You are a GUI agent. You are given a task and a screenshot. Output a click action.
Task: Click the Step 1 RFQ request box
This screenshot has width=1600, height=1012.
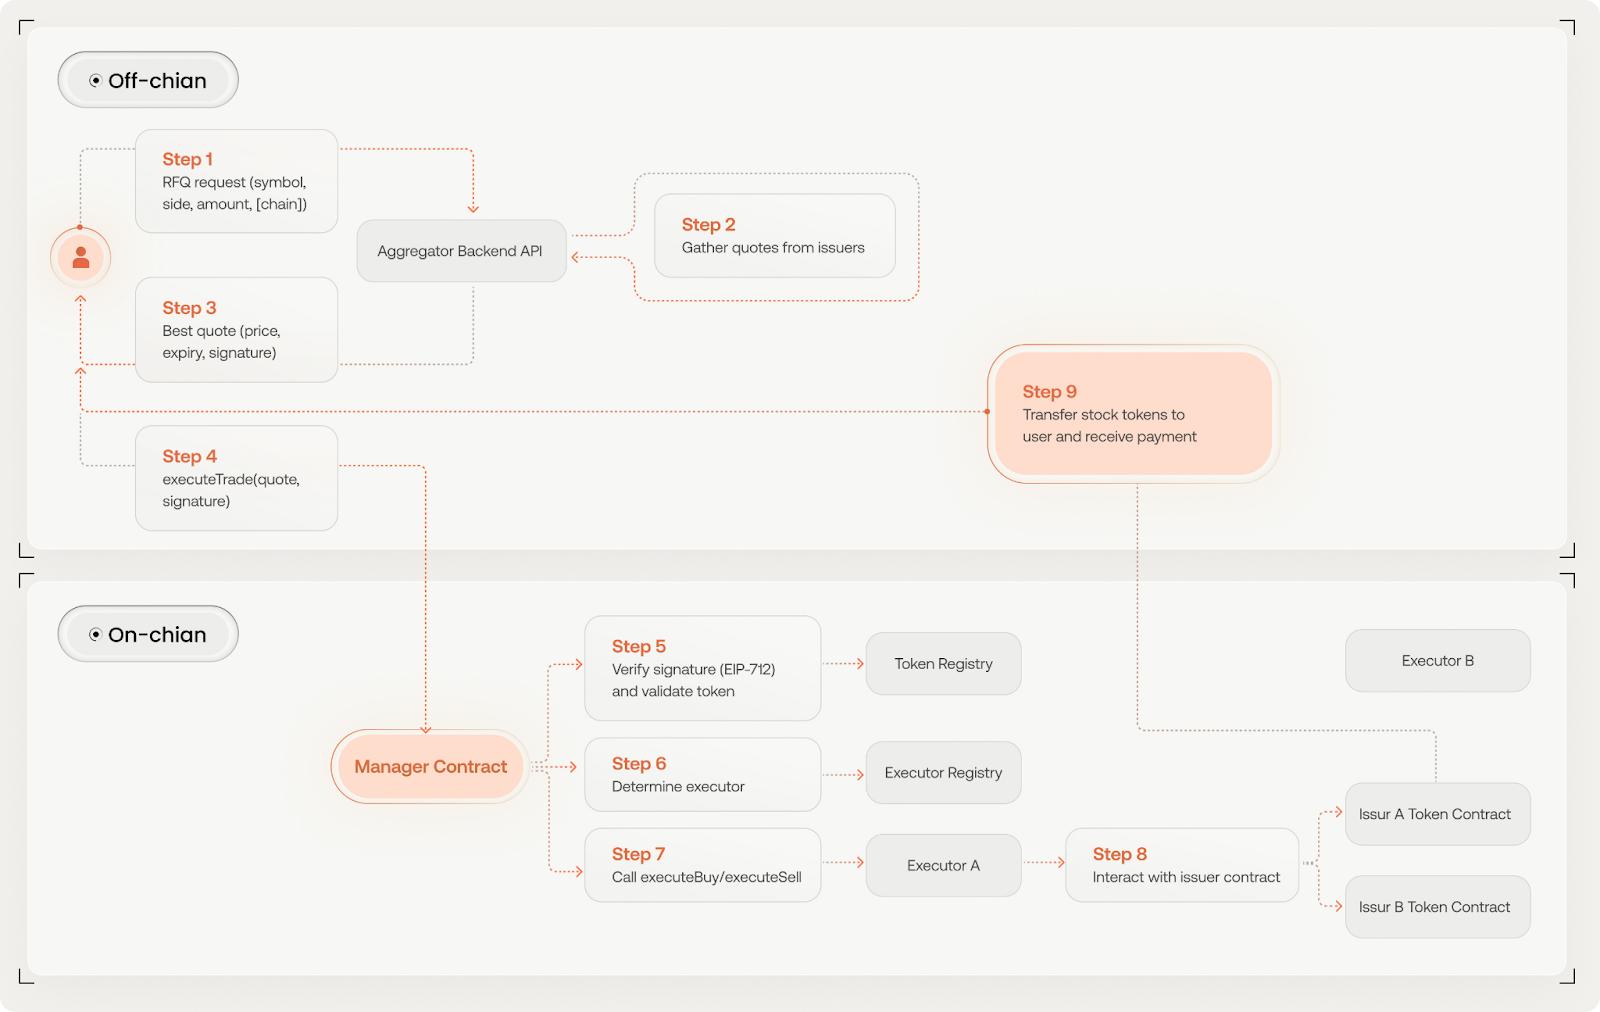[x=236, y=181]
